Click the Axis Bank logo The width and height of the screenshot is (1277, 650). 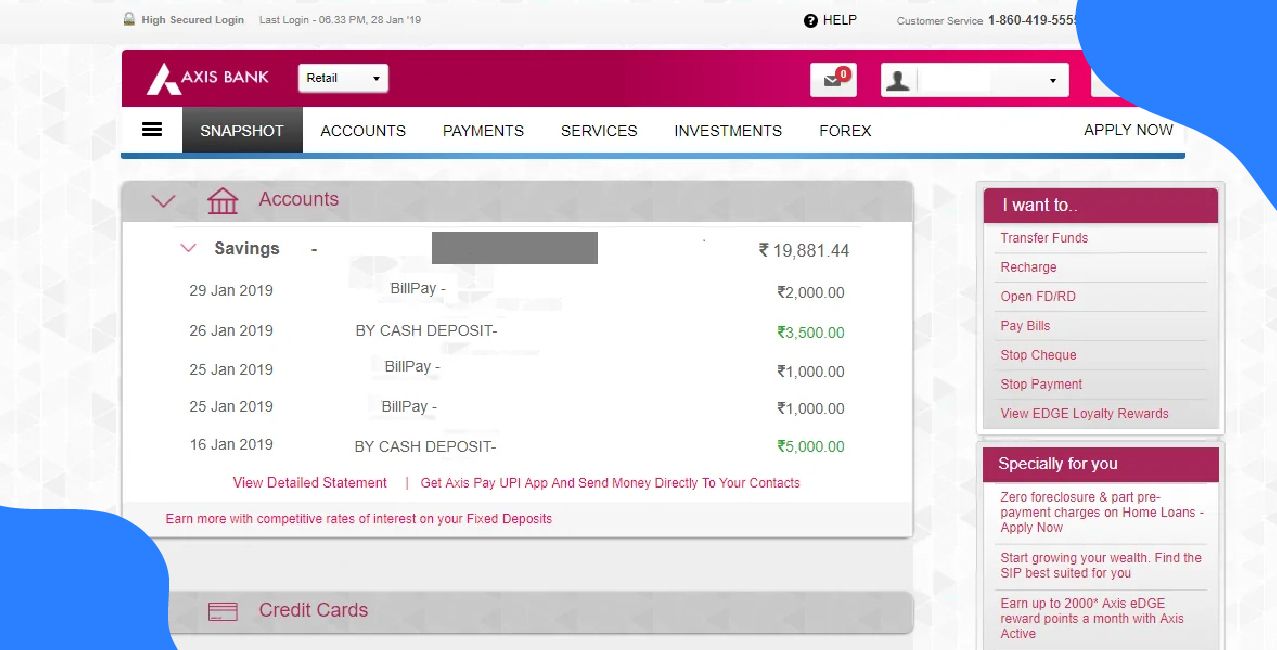click(206, 77)
